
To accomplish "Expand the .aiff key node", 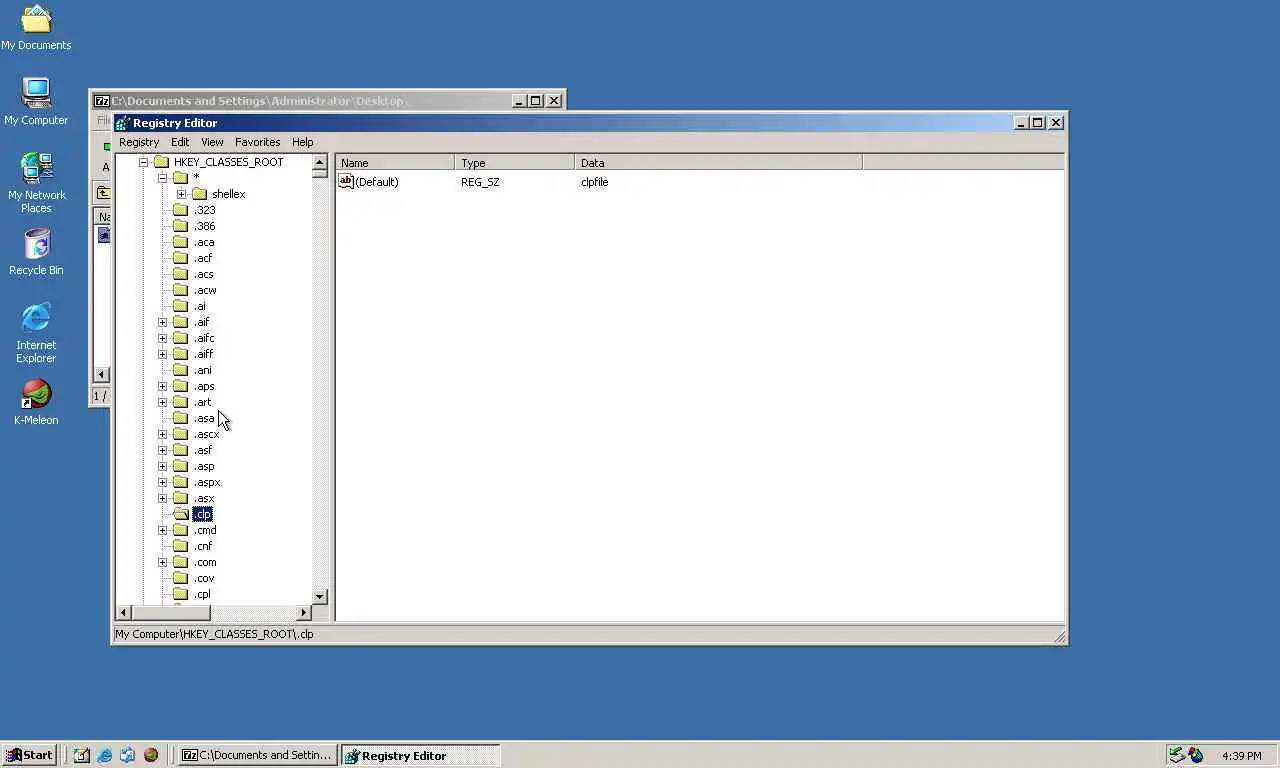I will coord(163,354).
